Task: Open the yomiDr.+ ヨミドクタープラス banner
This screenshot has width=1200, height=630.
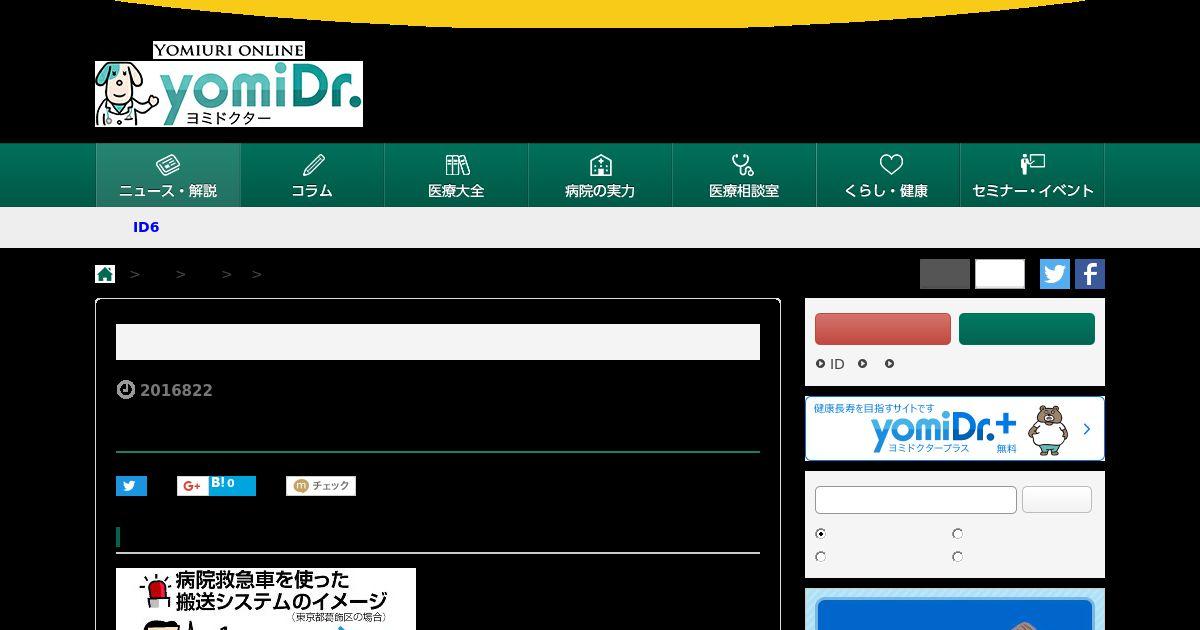Action: point(955,429)
